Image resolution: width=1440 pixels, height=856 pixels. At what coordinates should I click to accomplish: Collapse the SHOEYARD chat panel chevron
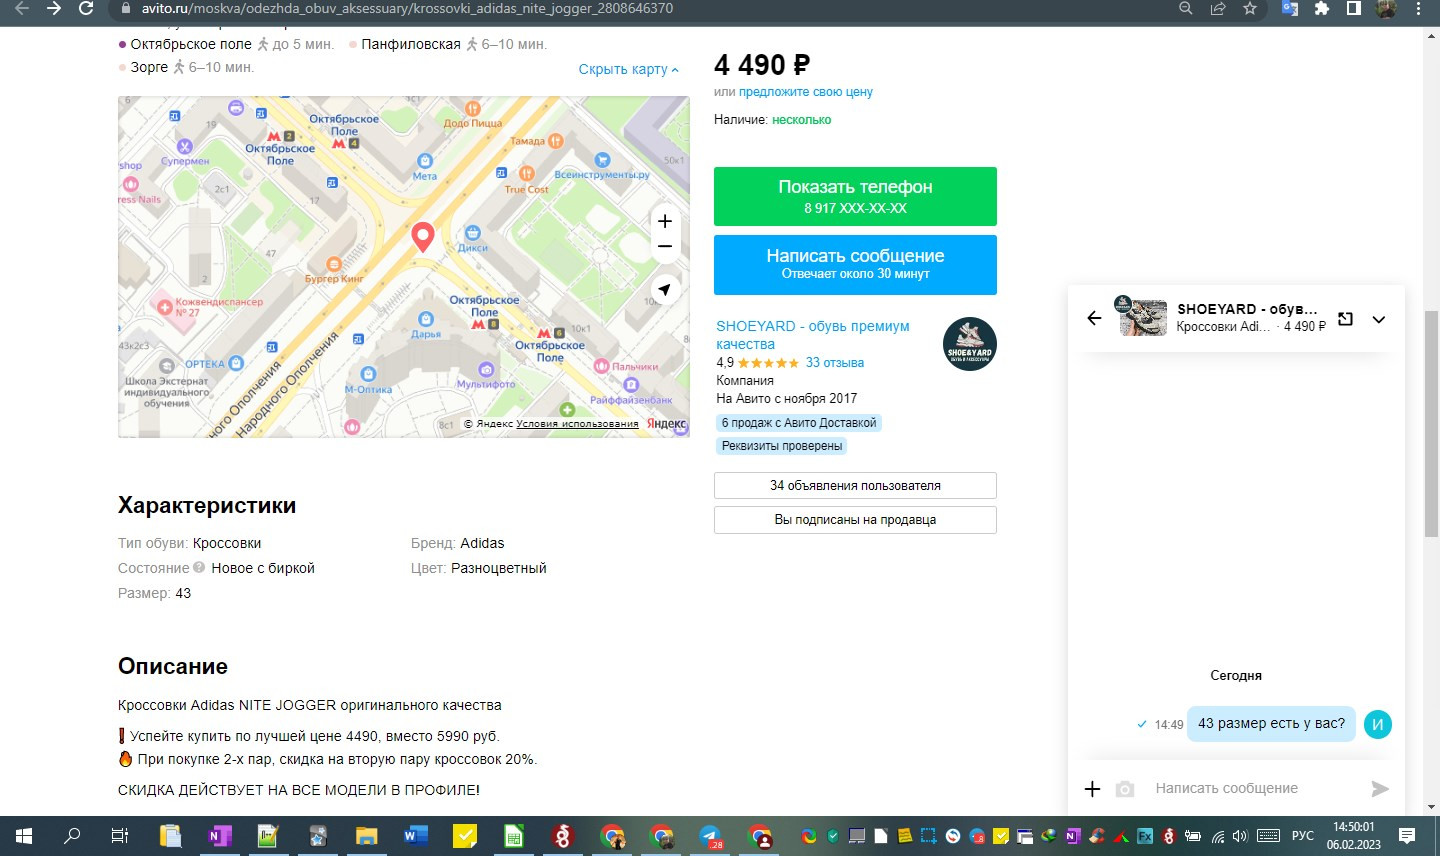pos(1379,320)
